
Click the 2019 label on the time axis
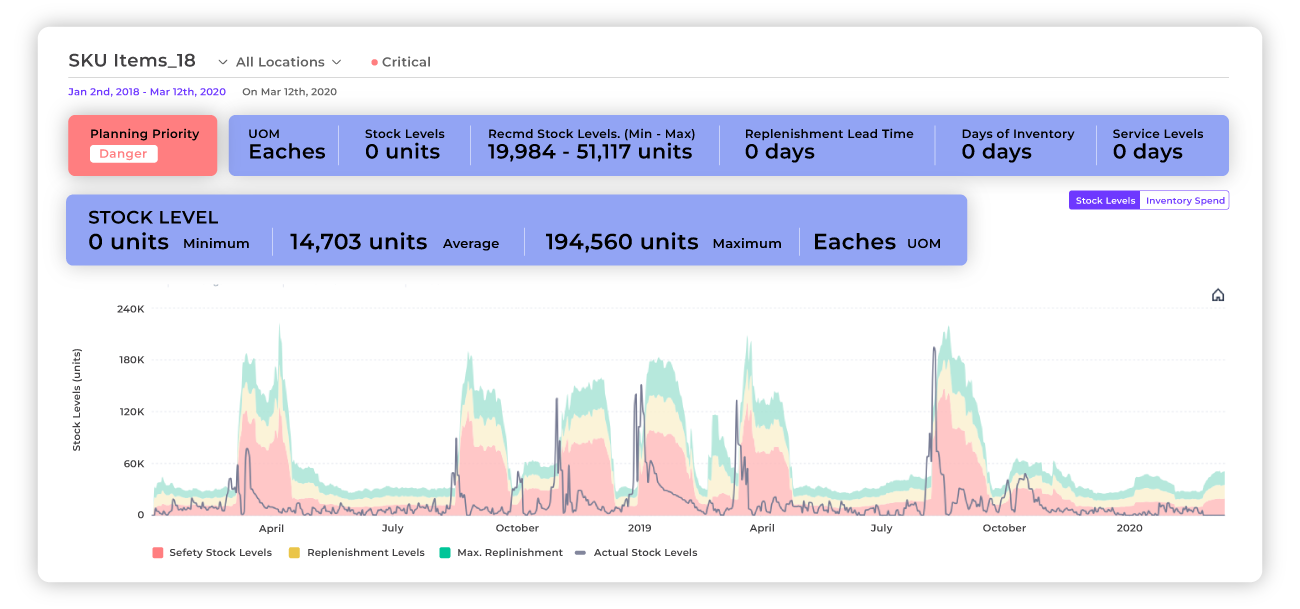pyautogui.click(x=639, y=528)
